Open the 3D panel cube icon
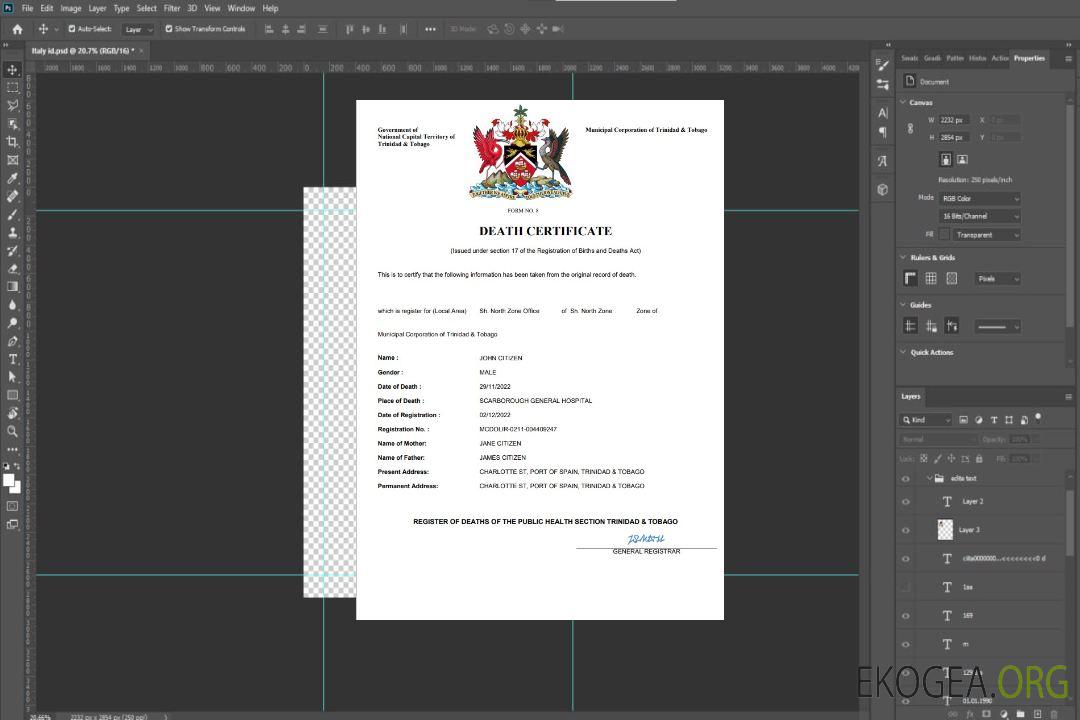This screenshot has width=1080, height=720. coord(883,189)
